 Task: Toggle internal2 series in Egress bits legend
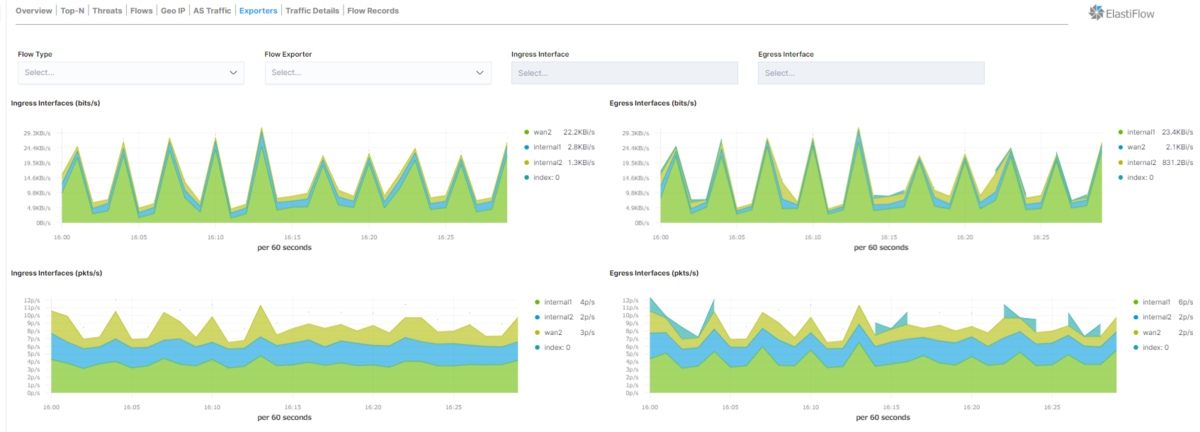click(x=1141, y=162)
